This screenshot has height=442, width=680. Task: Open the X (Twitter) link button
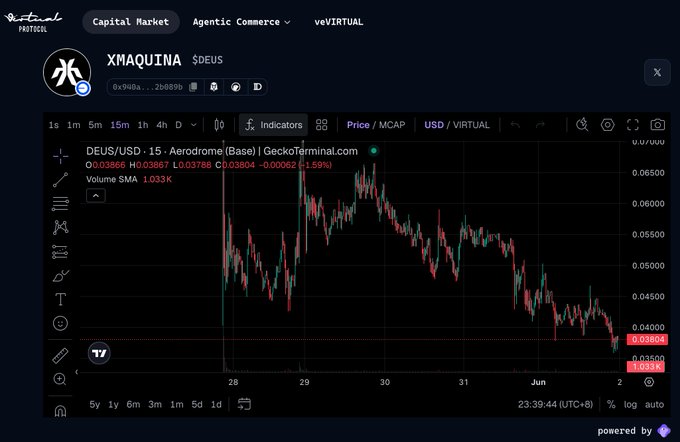(657, 72)
